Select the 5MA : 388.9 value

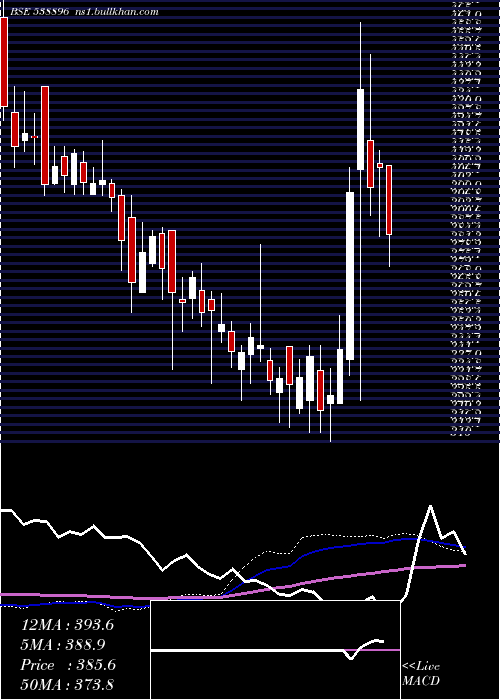tap(63, 645)
